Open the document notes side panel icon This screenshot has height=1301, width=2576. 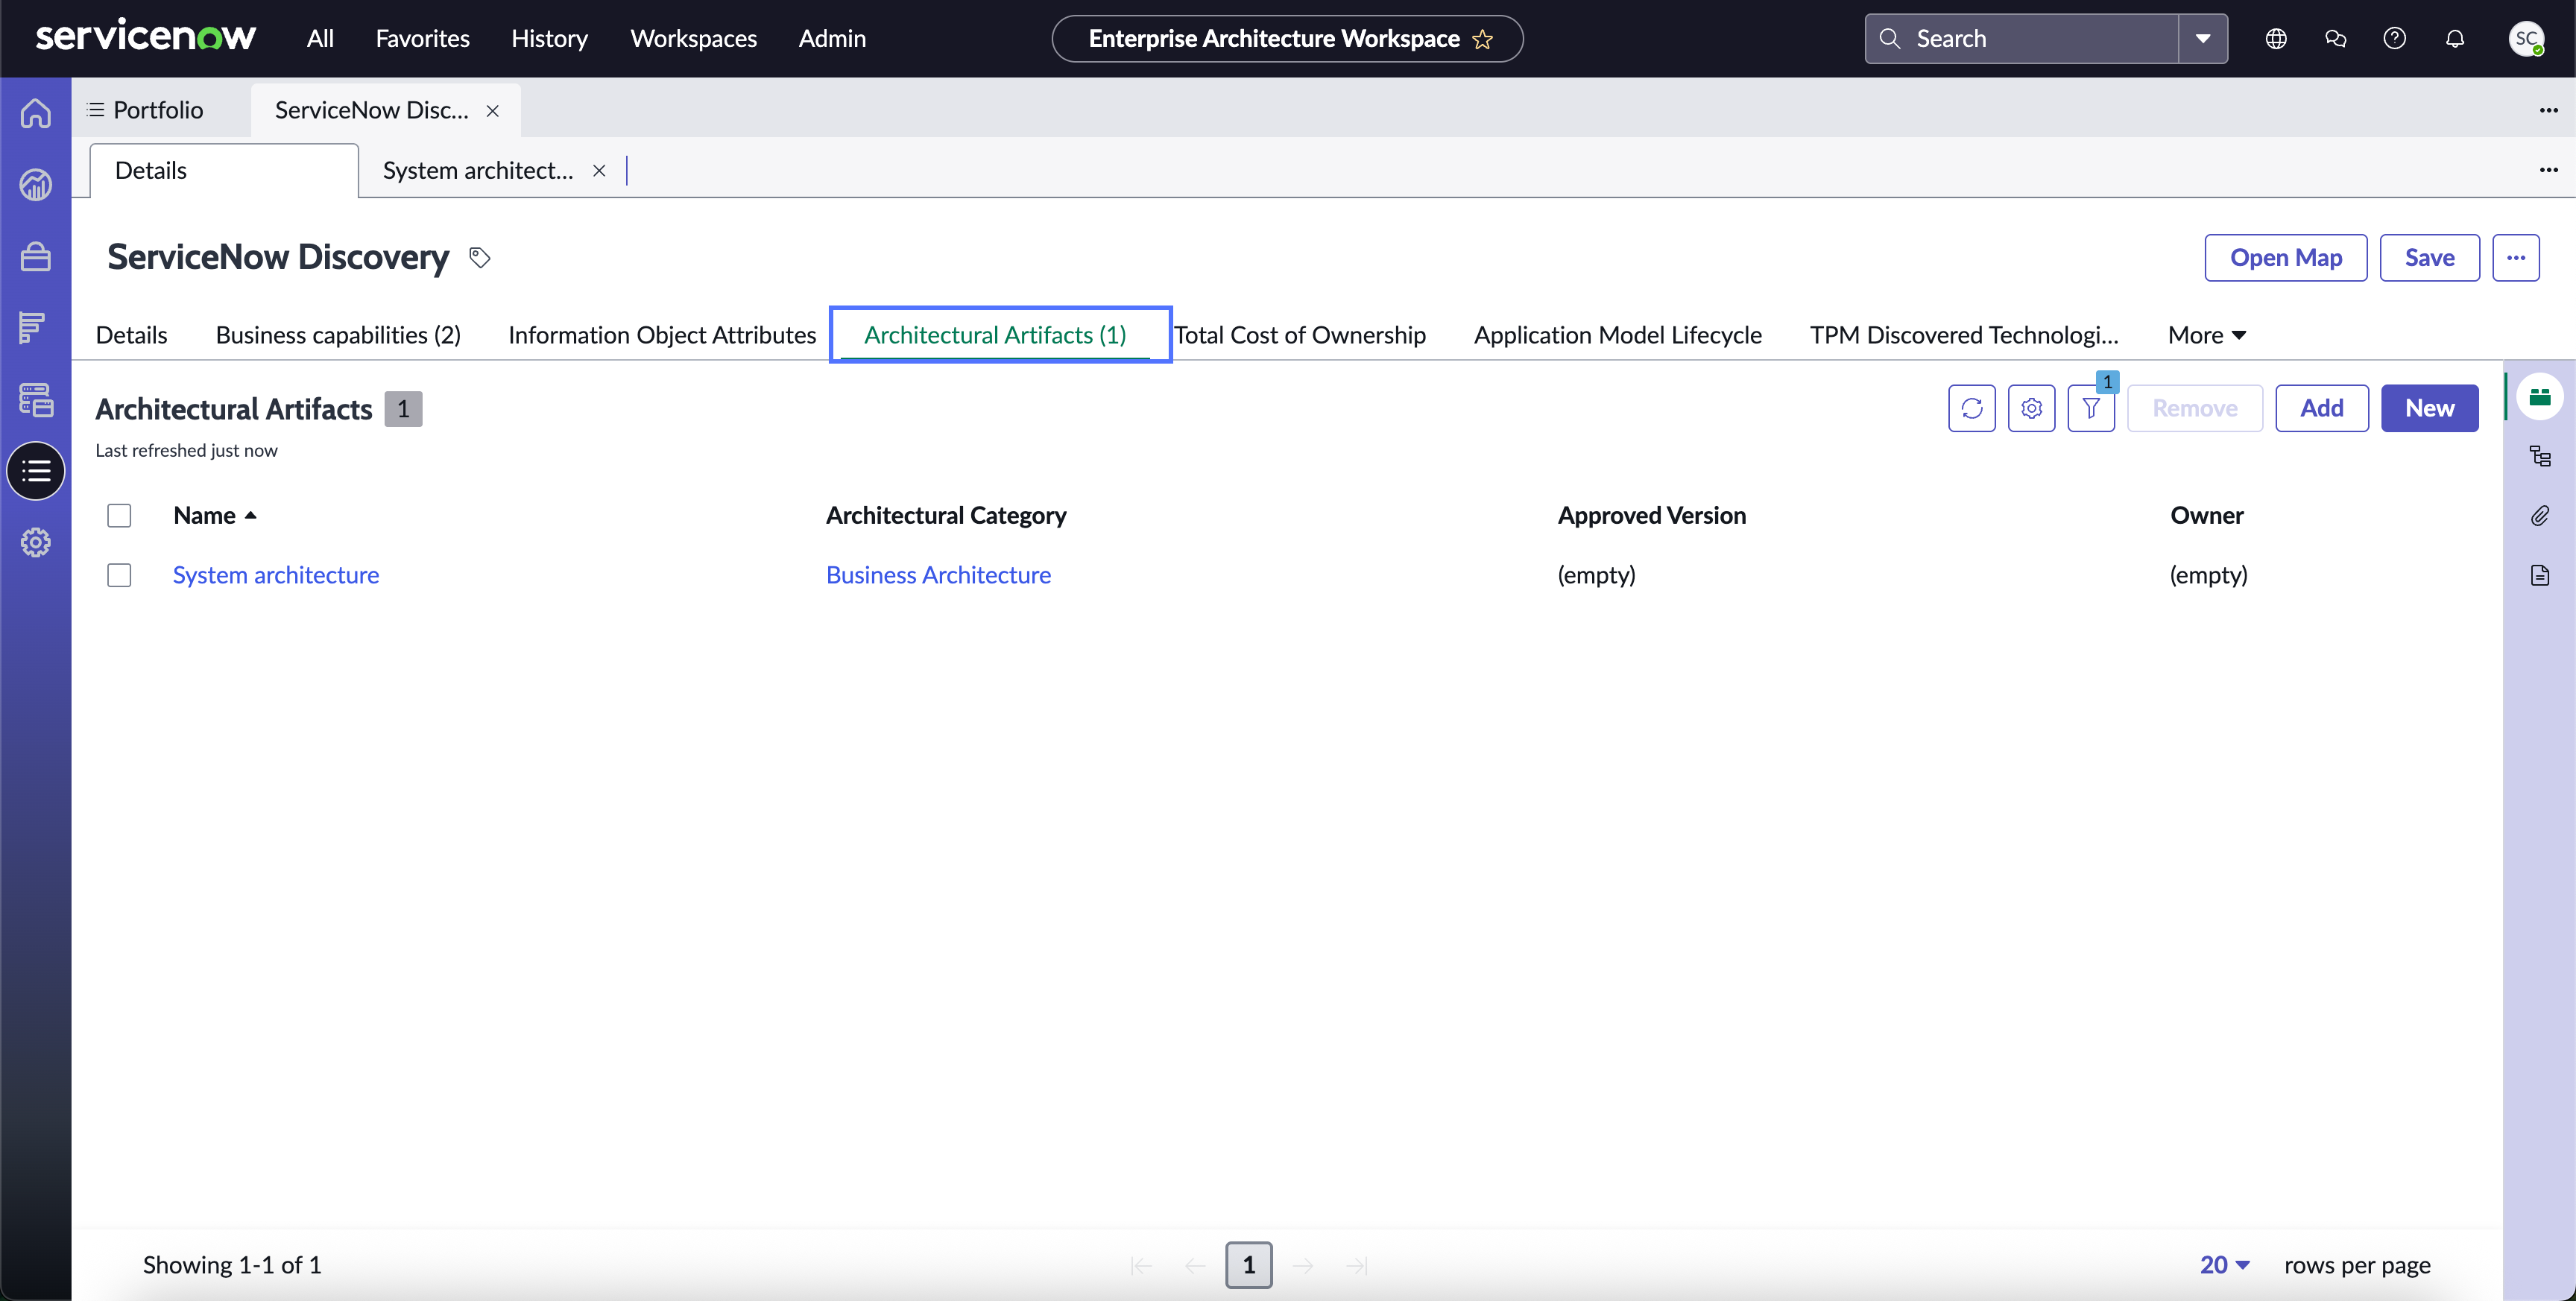[2540, 575]
